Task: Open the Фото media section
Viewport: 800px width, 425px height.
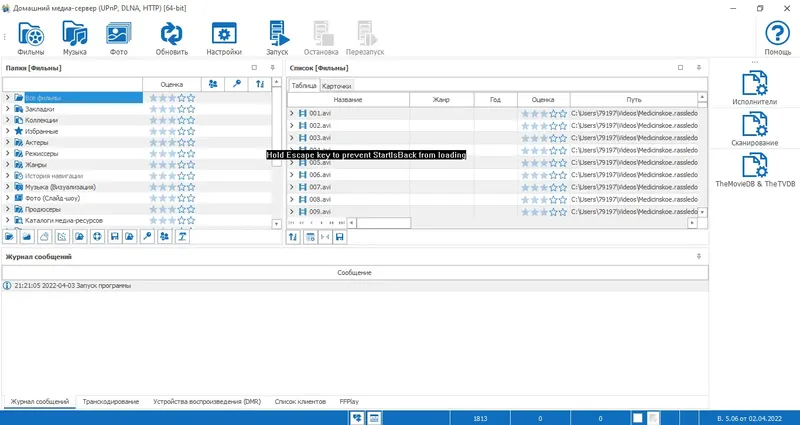Action: coord(118,38)
